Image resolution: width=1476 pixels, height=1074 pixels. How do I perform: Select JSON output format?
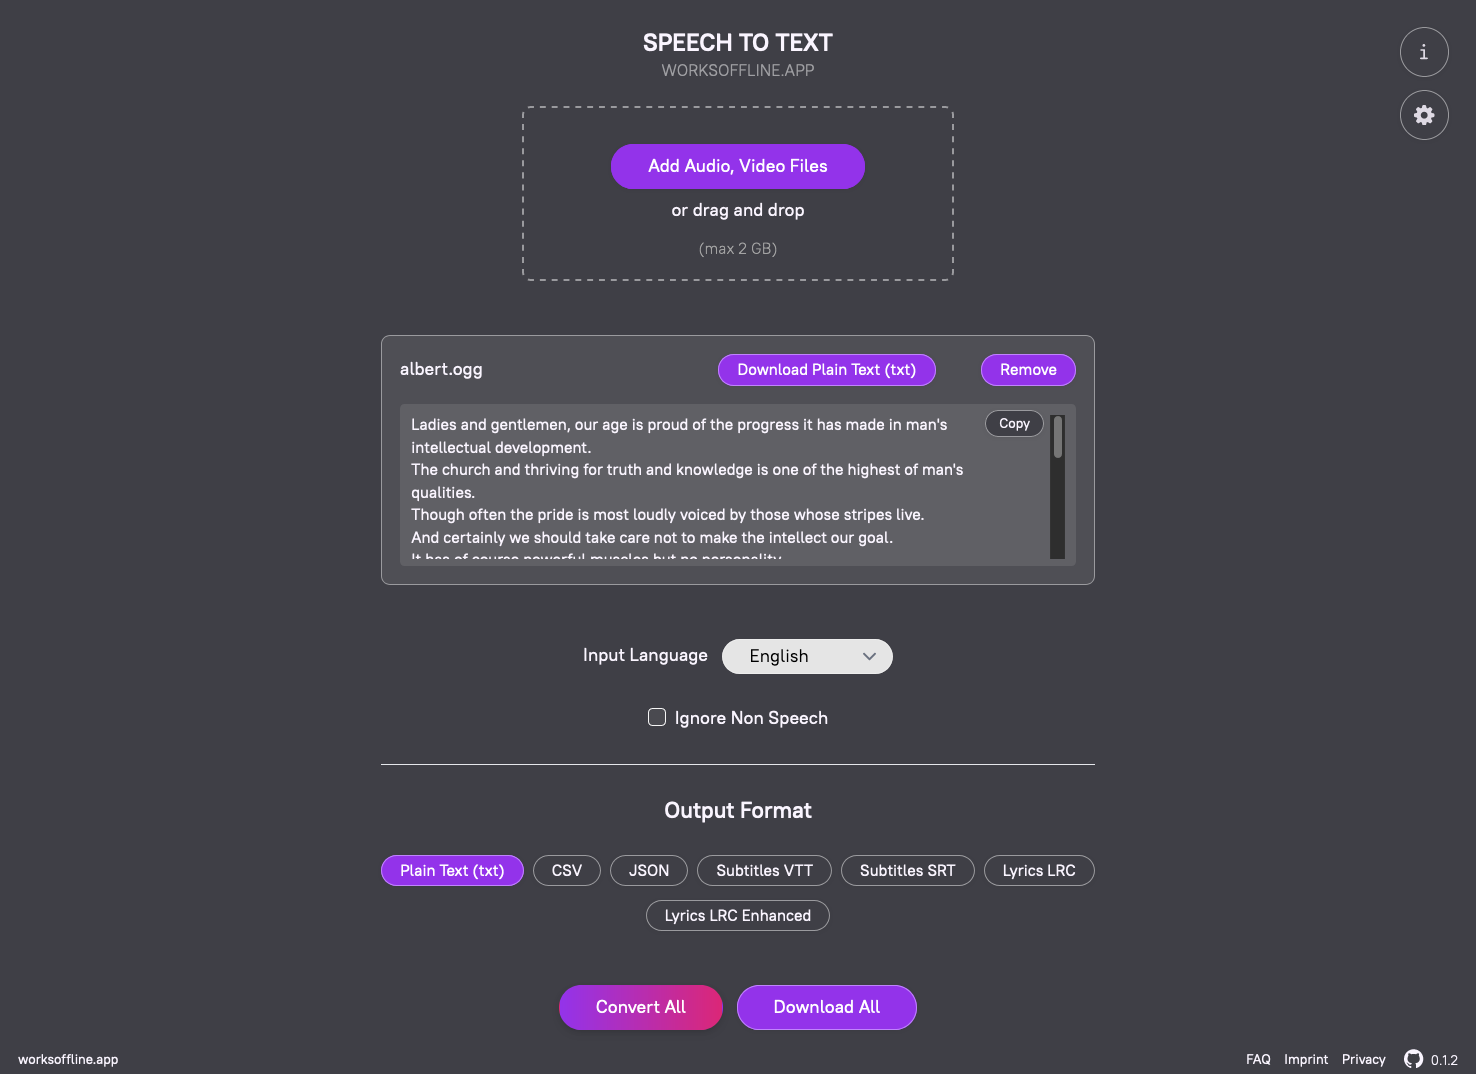pyautogui.click(x=649, y=870)
